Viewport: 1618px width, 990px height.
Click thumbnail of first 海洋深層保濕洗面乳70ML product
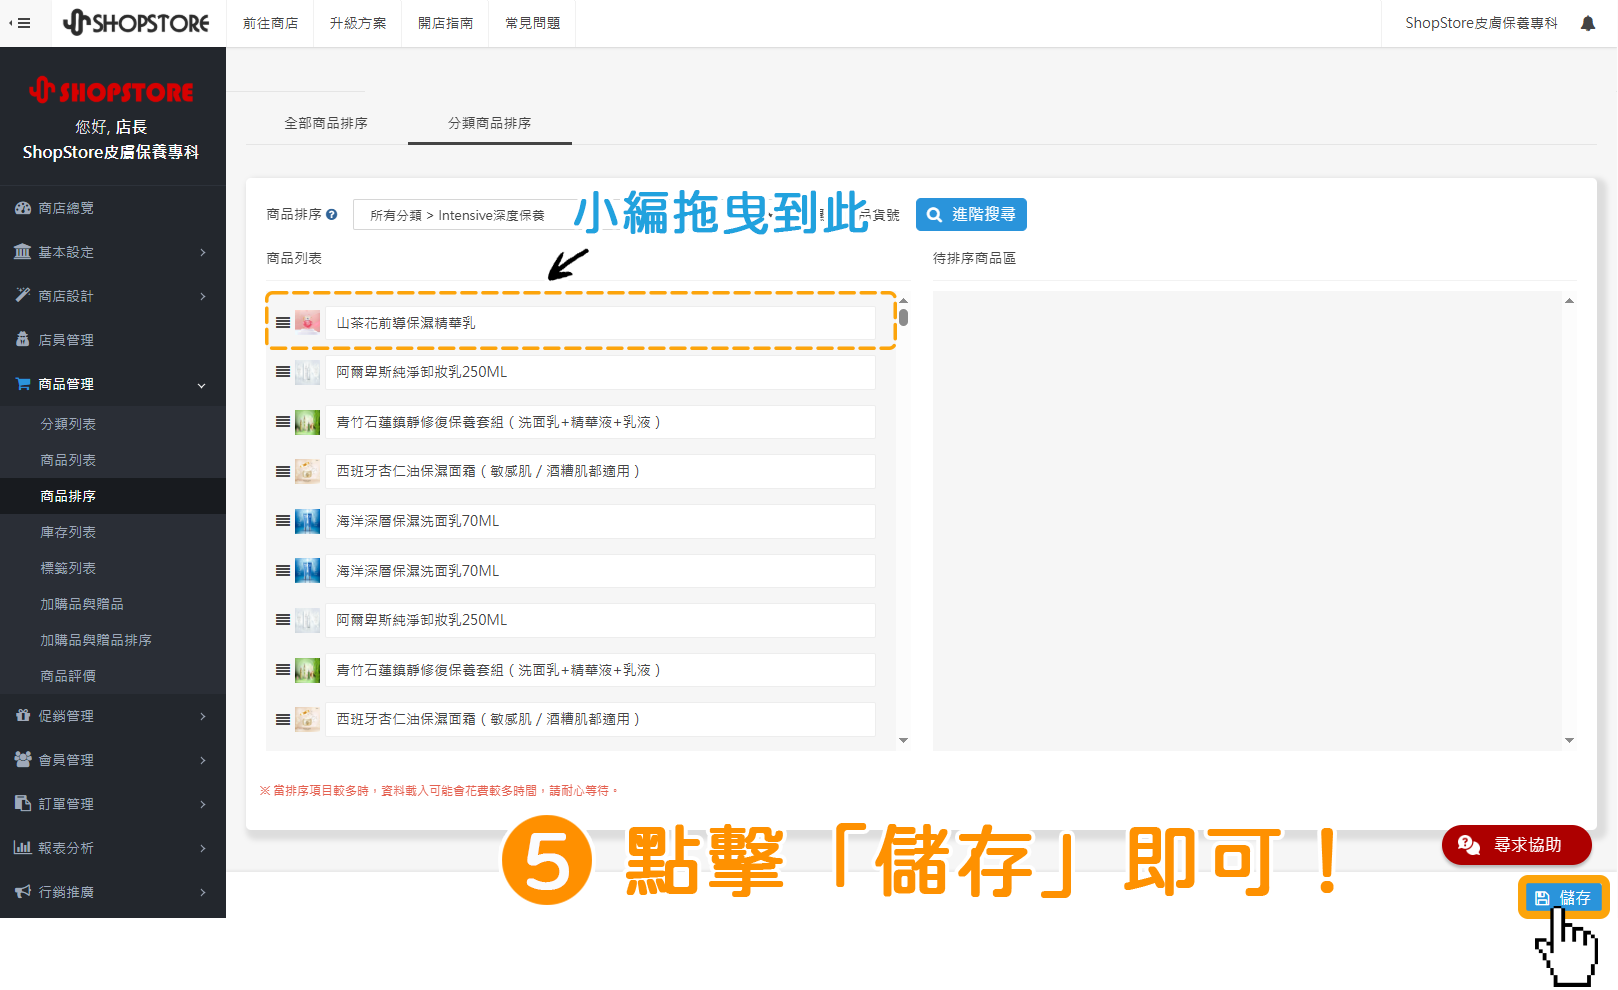(308, 521)
